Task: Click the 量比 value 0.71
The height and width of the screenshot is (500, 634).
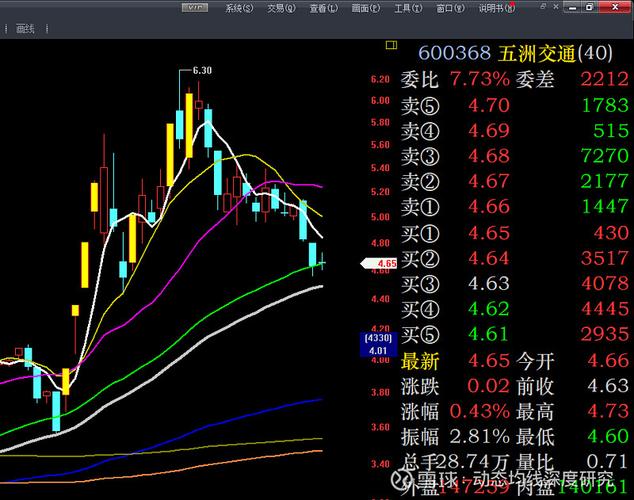Action: (608, 461)
